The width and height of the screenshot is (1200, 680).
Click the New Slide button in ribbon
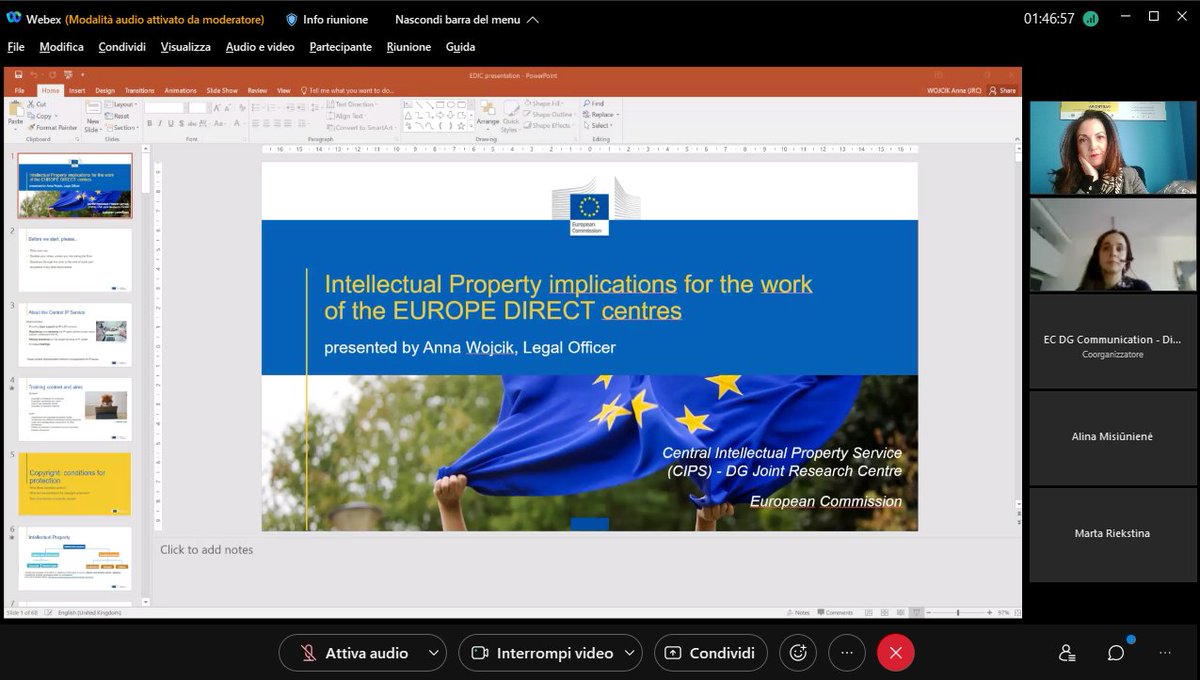pos(92,115)
